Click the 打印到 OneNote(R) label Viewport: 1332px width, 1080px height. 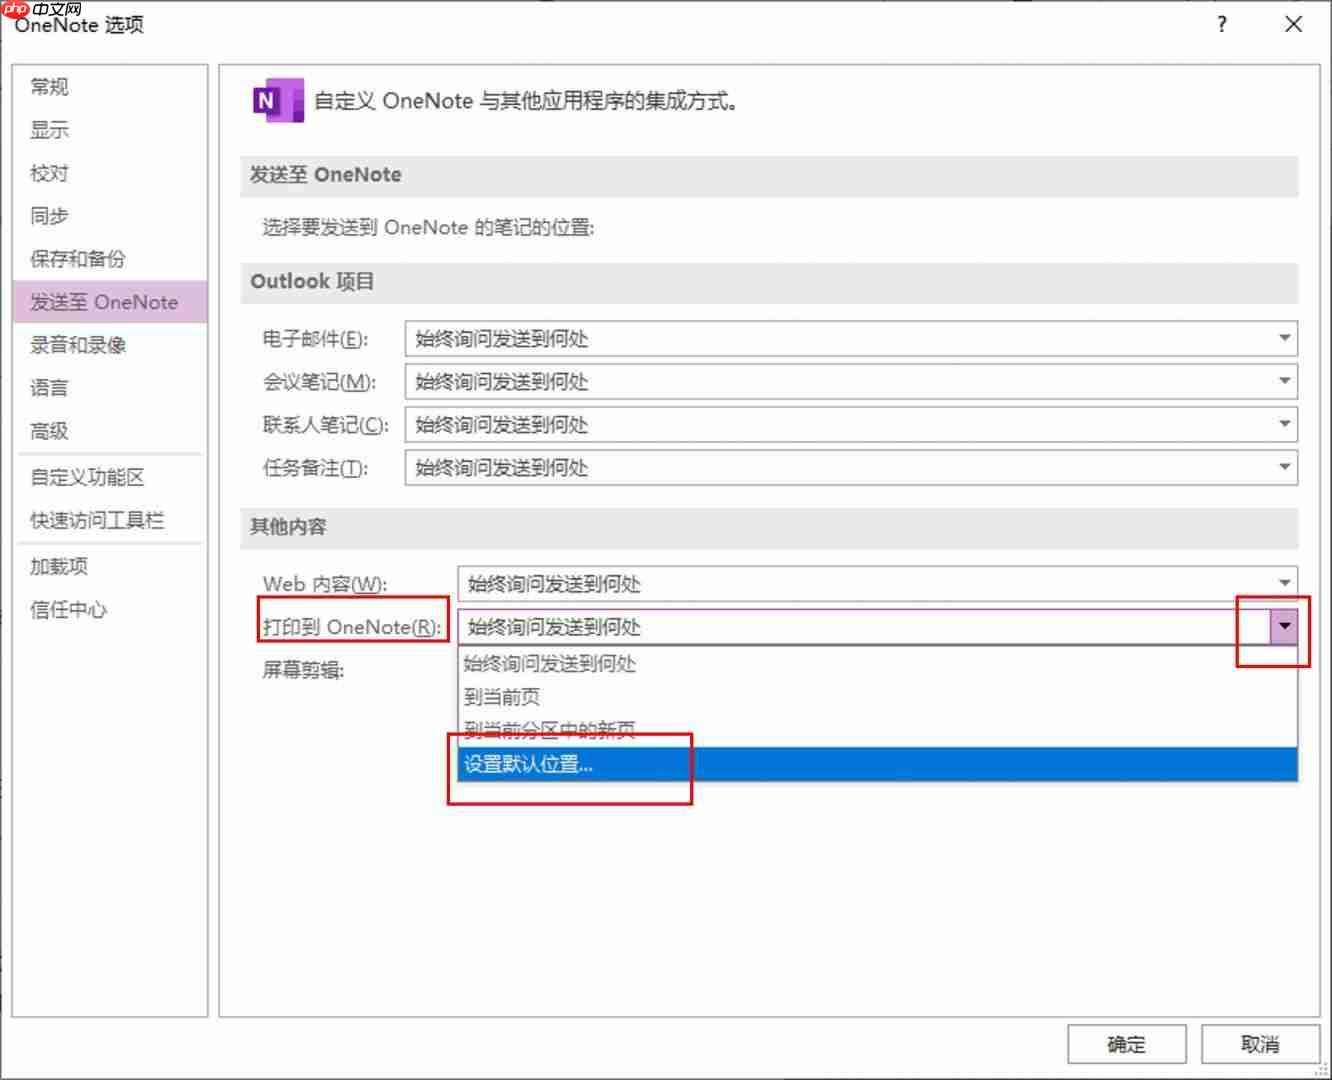[x=352, y=627]
